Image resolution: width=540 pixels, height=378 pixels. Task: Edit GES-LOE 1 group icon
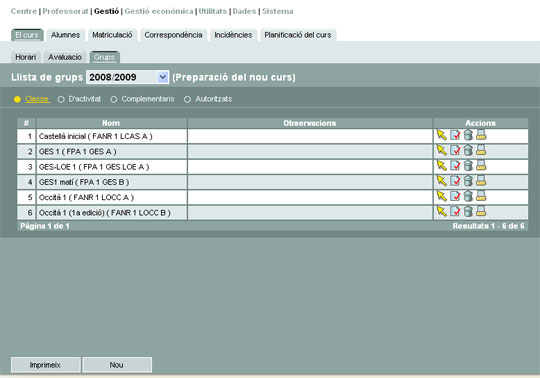coord(455,166)
